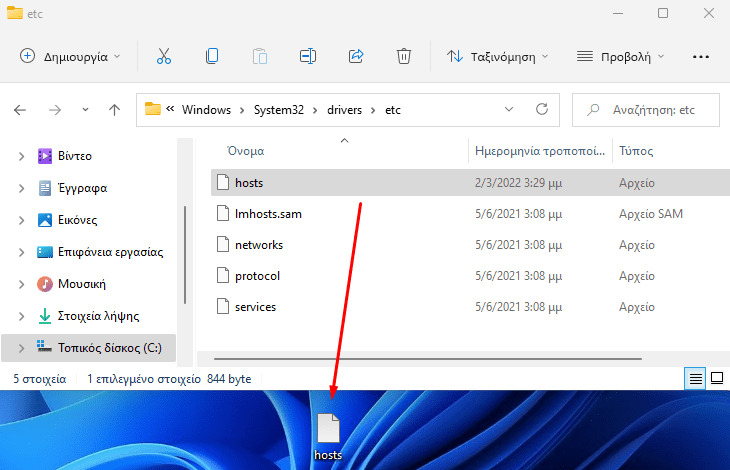
Task: Open the Ταξινόμηση sort dropdown
Action: [498, 57]
